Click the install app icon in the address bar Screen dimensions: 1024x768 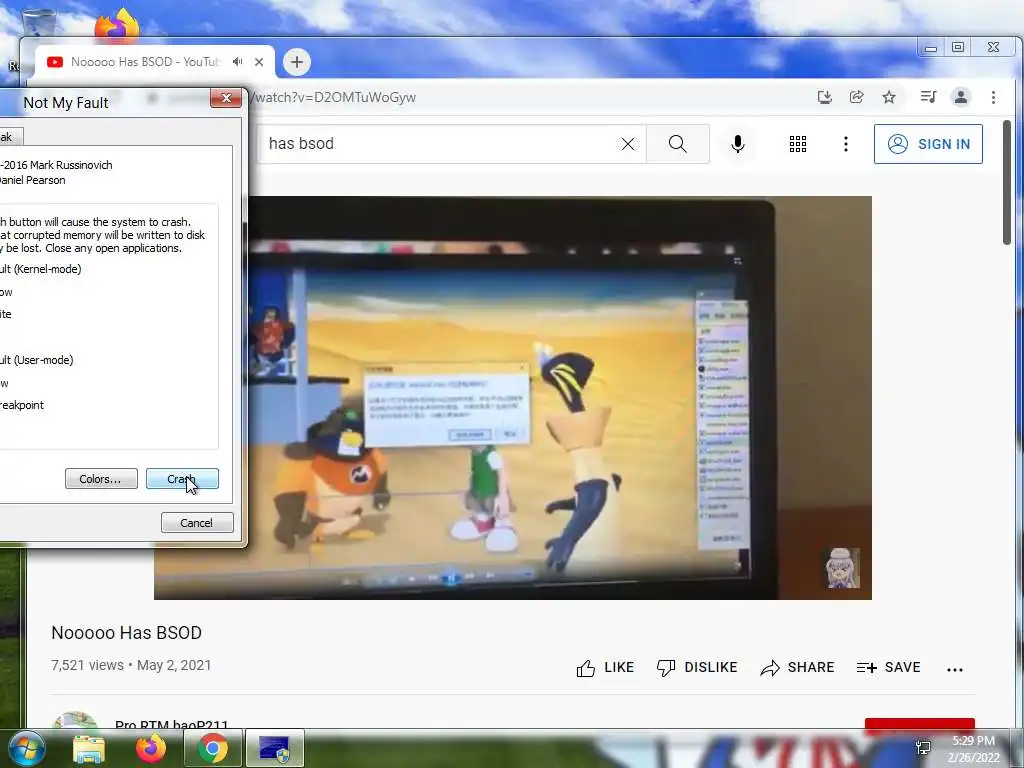tap(825, 97)
